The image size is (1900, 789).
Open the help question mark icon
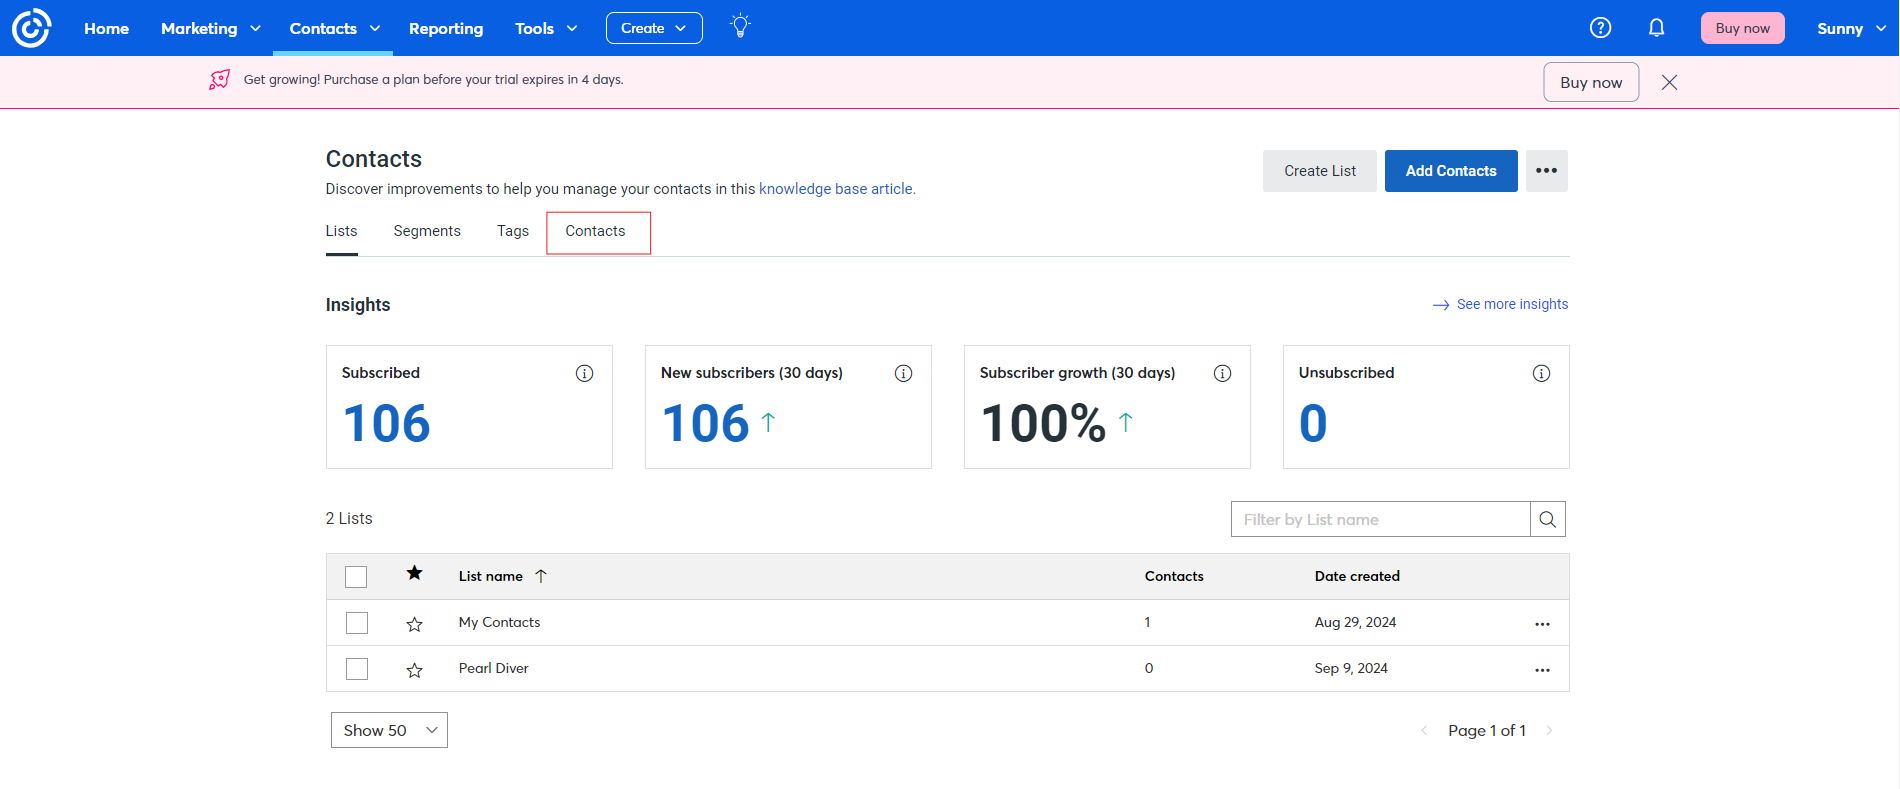click(1600, 28)
